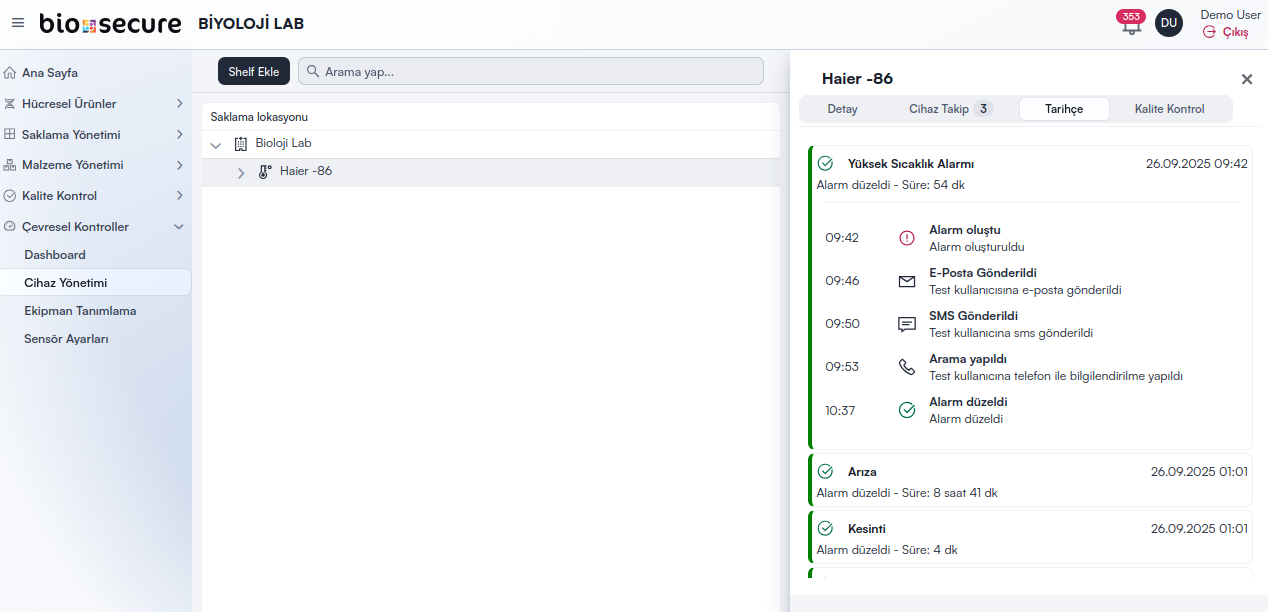This screenshot has height=612, width=1268.
Task: Expand the Malzeme Yönetimi menu chevron
Action: pos(179,165)
